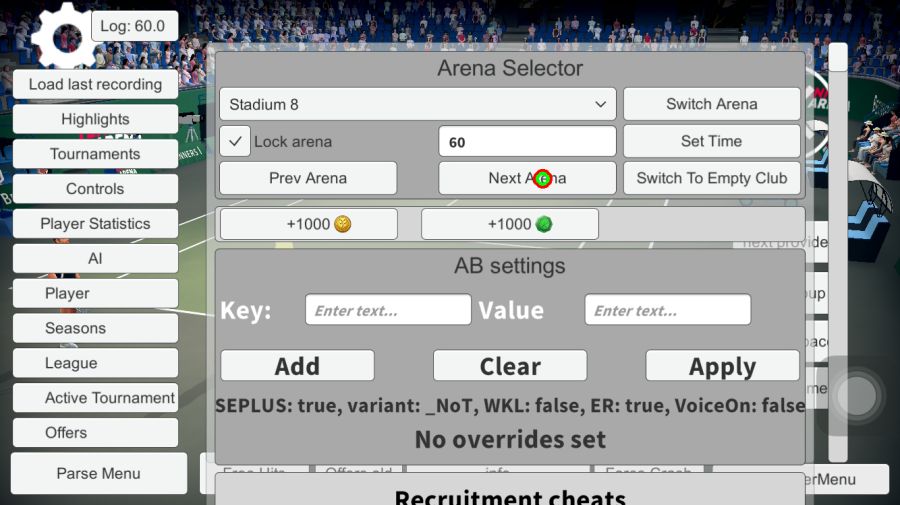Click the Apply button in AB settings
The height and width of the screenshot is (505, 900).
722,366
